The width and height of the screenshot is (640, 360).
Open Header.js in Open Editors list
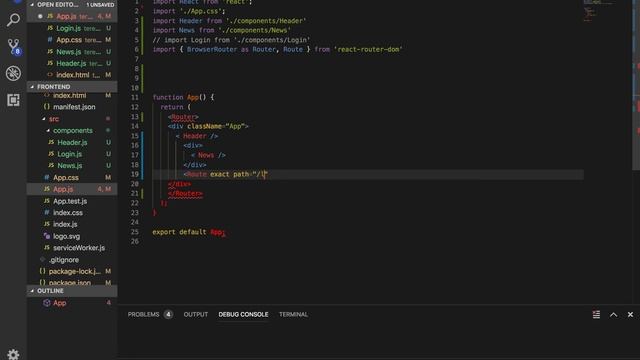tap(72, 63)
